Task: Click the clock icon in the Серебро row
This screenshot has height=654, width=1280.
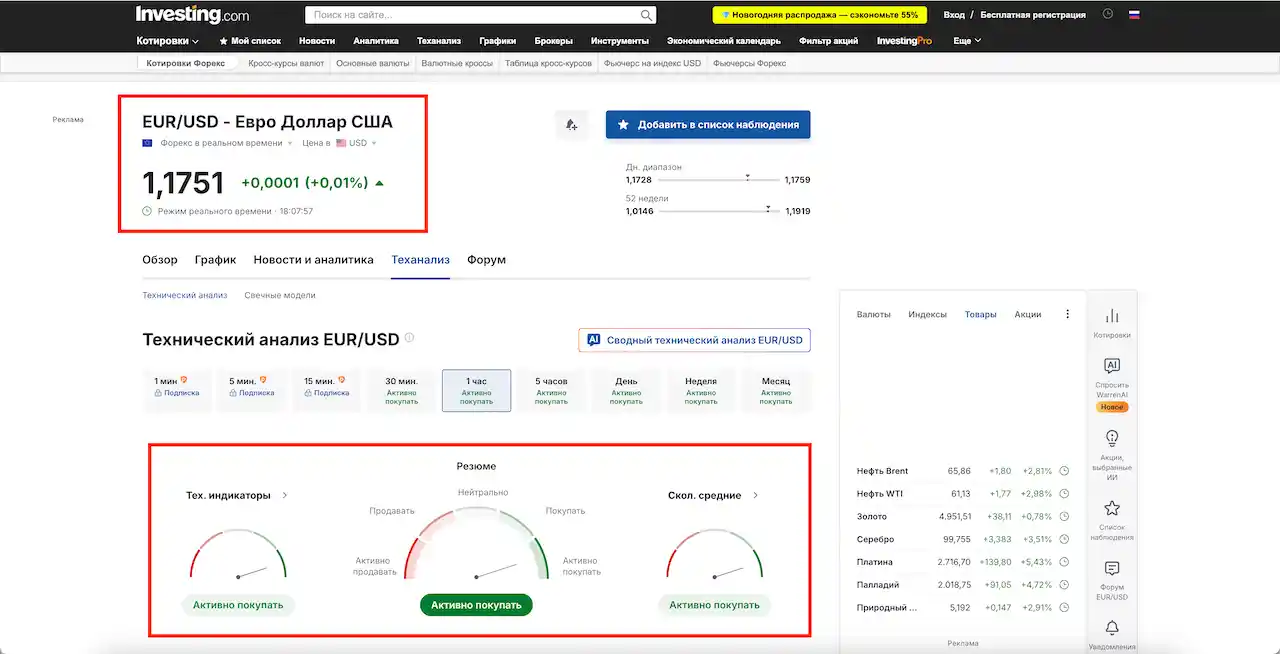Action: [x=1064, y=539]
